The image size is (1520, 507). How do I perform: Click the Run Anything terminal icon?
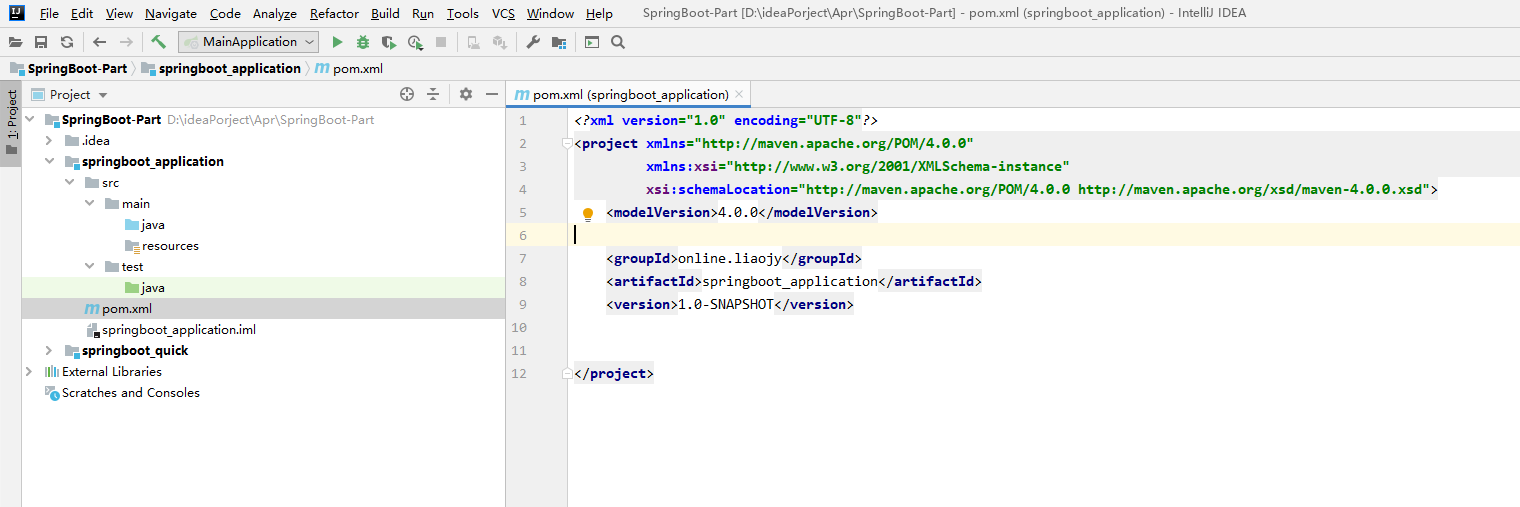point(592,42)
